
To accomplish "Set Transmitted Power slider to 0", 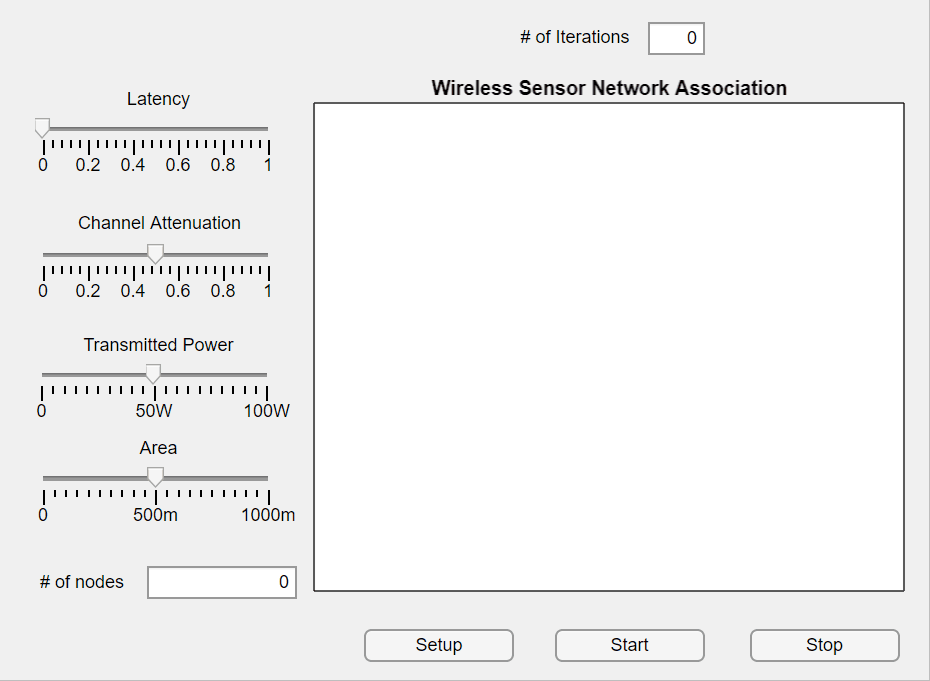I will point(42,375).
